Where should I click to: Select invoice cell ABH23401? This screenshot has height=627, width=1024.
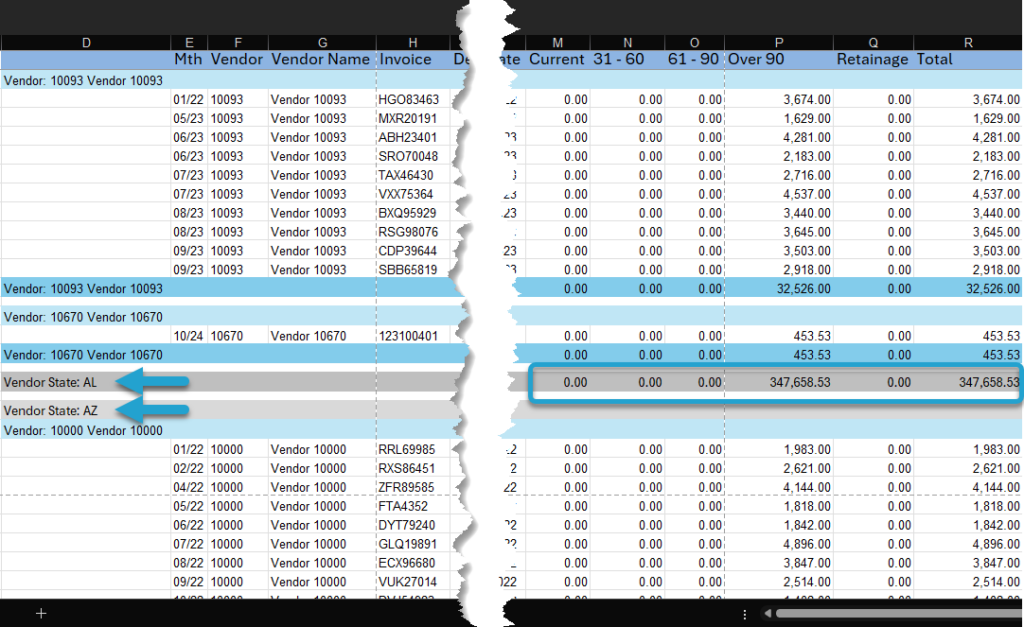click(413, 138)
